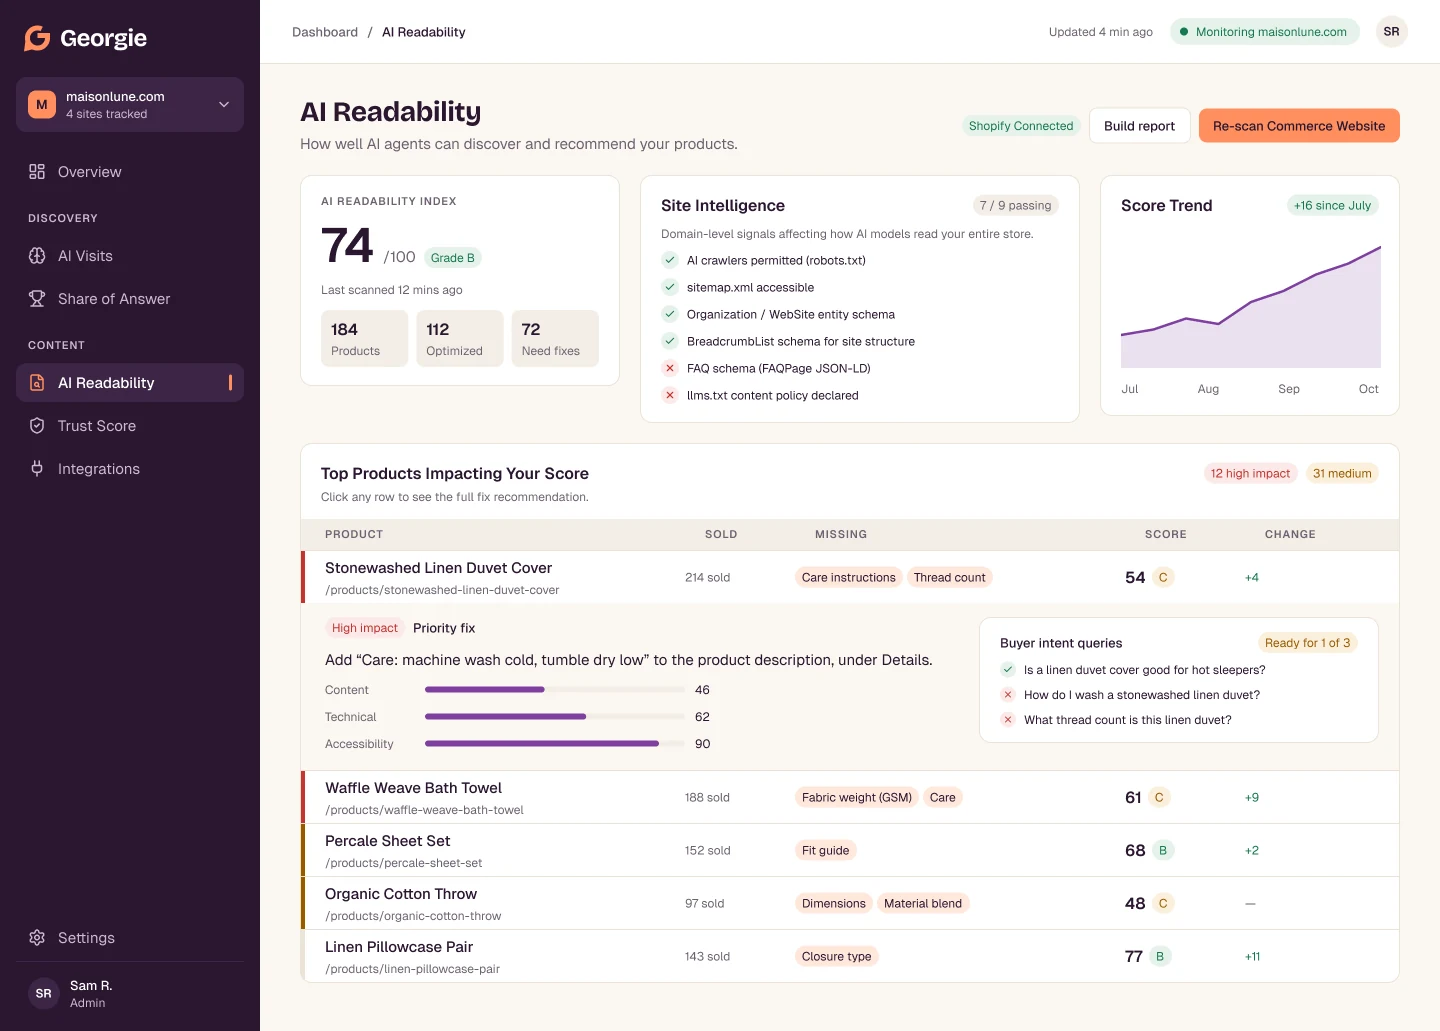Click the Fabric weight (GSM) tag

857,797
